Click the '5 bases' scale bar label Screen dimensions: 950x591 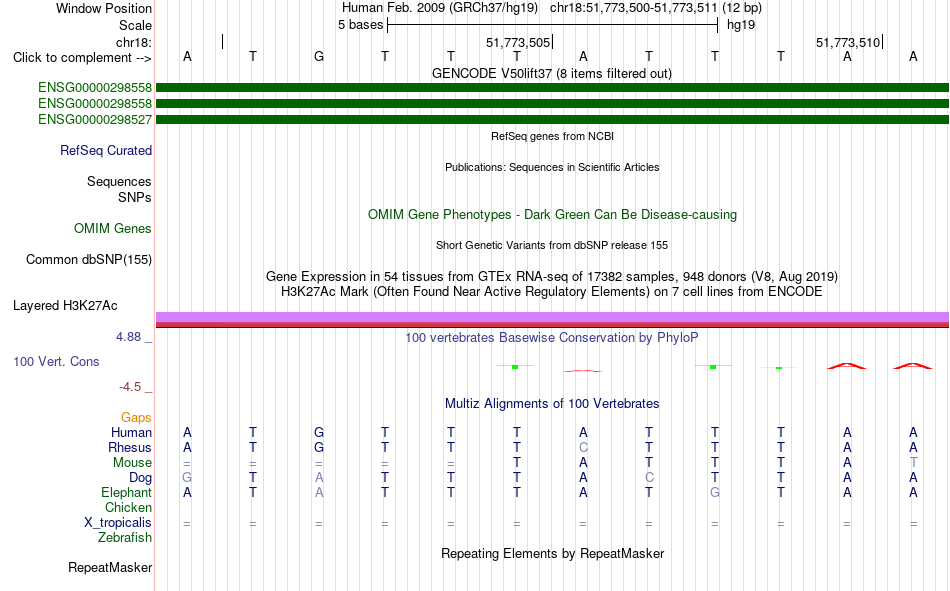tap(360, 25)
